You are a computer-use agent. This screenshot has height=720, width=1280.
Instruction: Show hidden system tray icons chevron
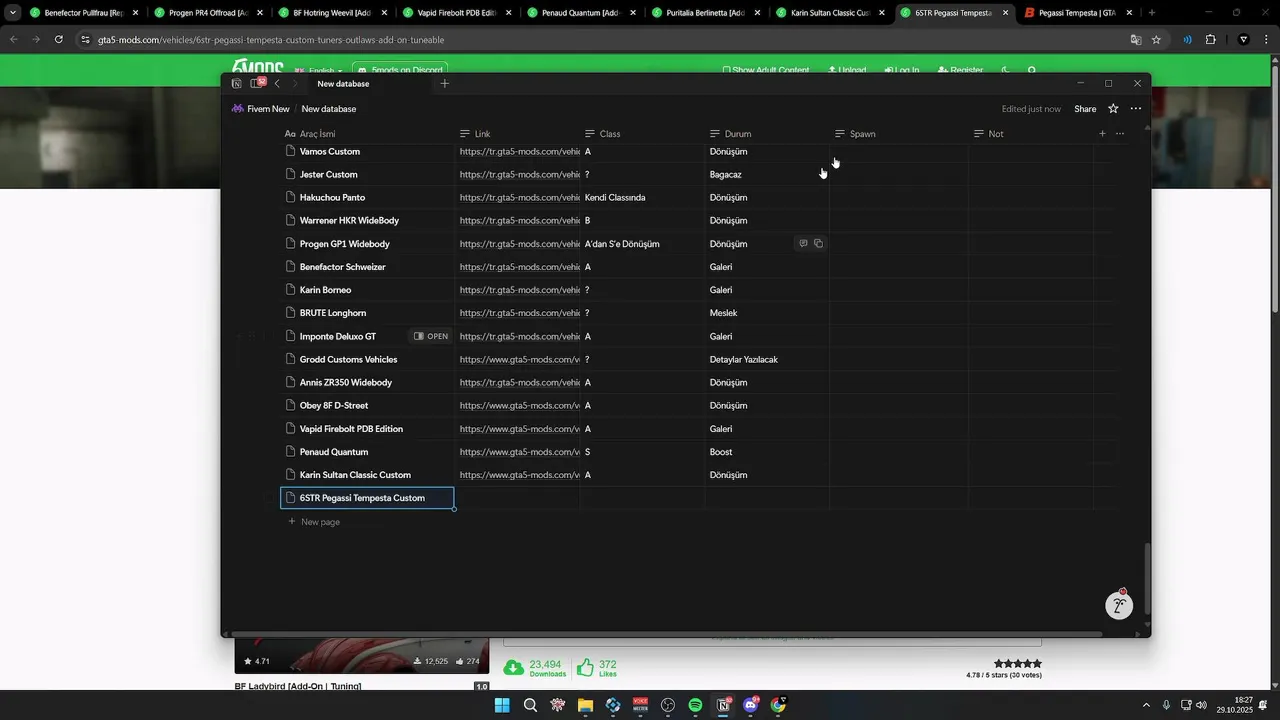[1147, 705]
